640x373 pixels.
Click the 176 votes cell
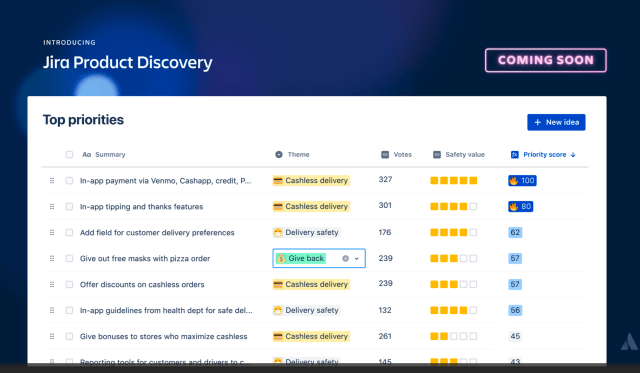[384, 232]
